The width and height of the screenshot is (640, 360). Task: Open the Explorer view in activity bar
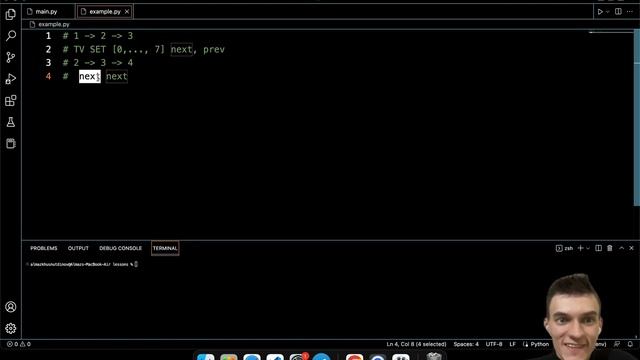pyautogui.click(x=11, y=14)
